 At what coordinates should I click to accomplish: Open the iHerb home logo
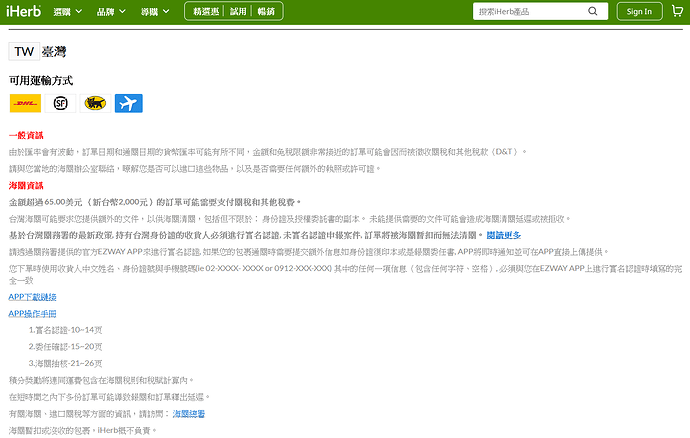click(24, 11)
